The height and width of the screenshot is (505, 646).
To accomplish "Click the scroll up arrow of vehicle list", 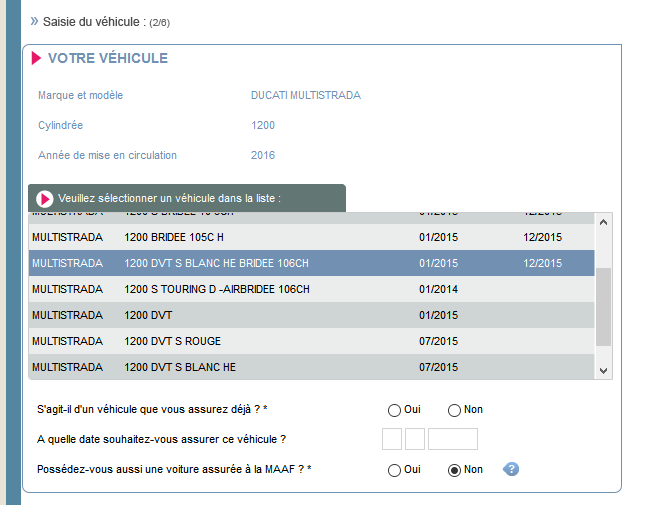I will (x=604, y=222).
